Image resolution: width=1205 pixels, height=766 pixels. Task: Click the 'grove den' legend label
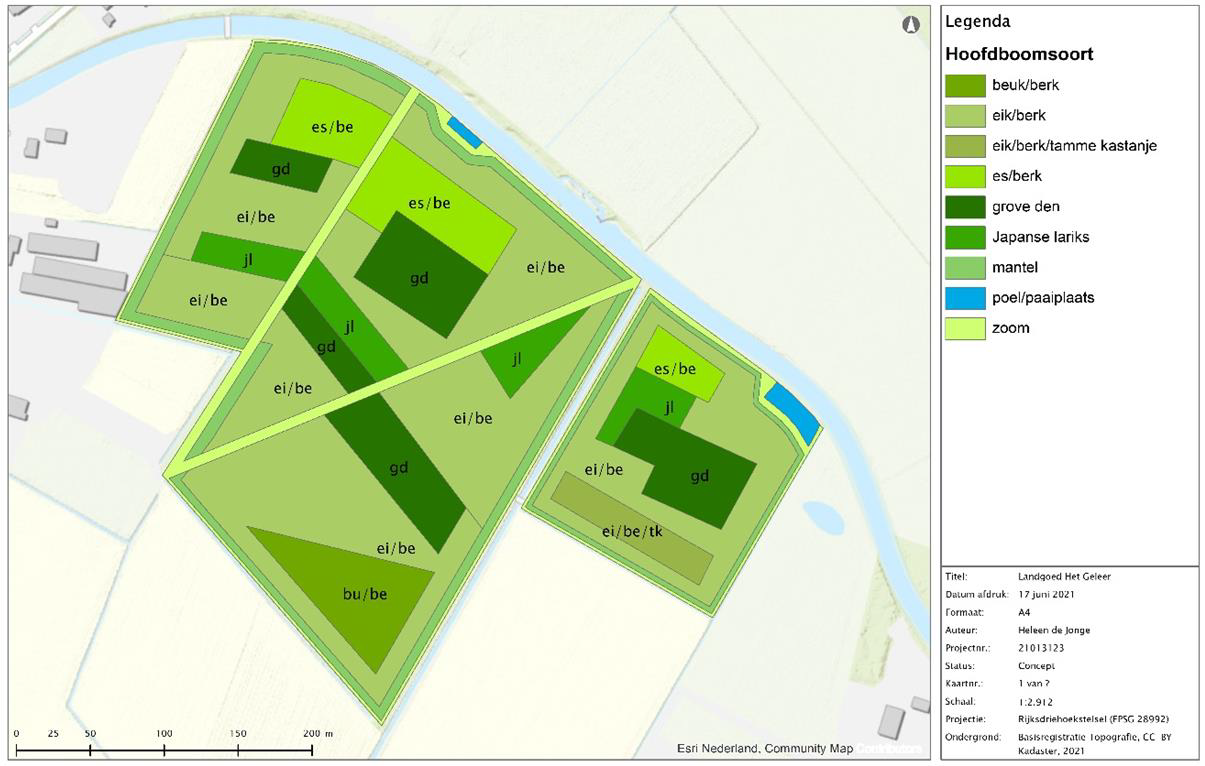1026,207
